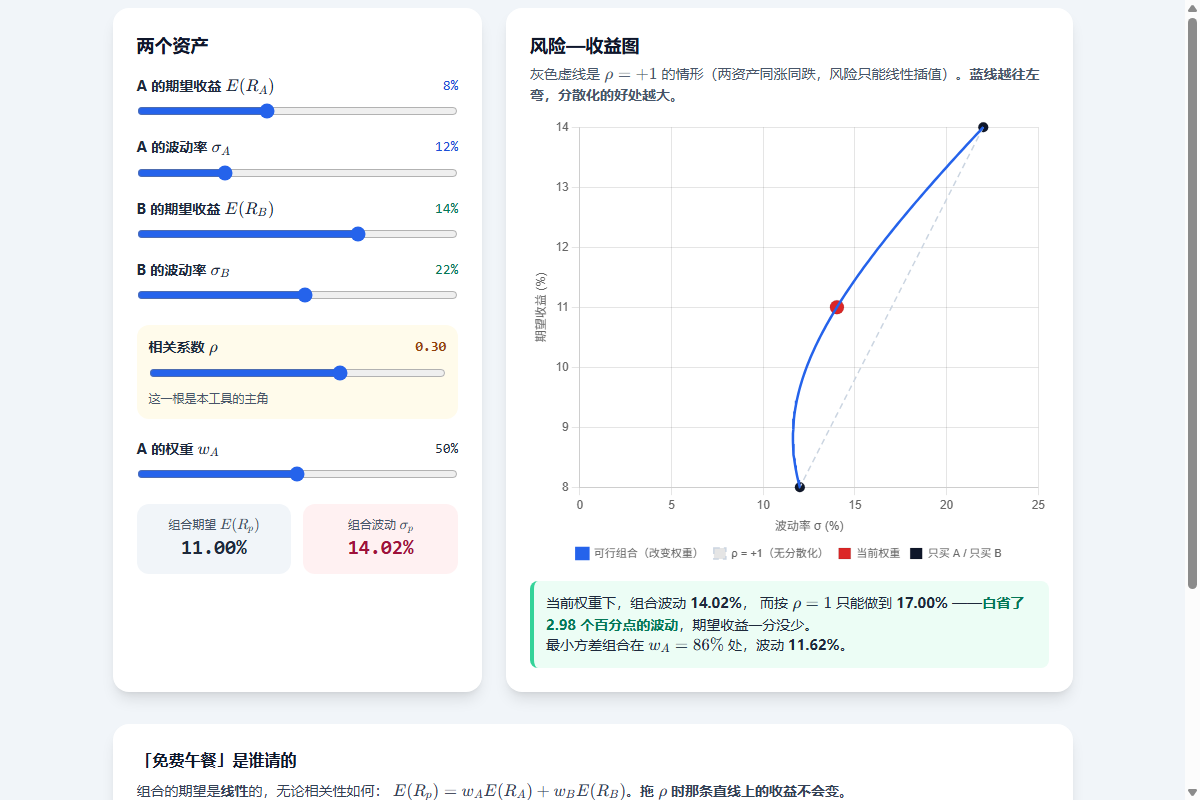This screenshot has height=800, width=1200.
Task: Click the 风险—收益图 heading
Action: [x=585, y=46]
